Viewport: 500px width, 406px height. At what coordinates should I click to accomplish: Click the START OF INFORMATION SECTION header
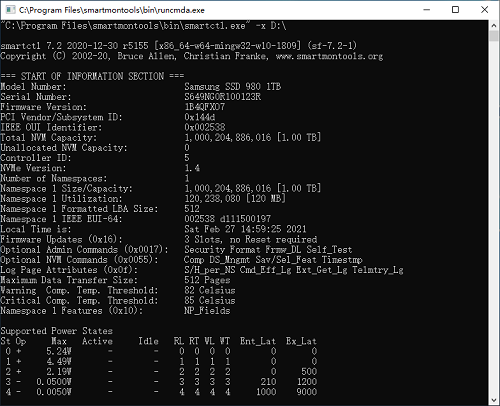tap(92, 76)
